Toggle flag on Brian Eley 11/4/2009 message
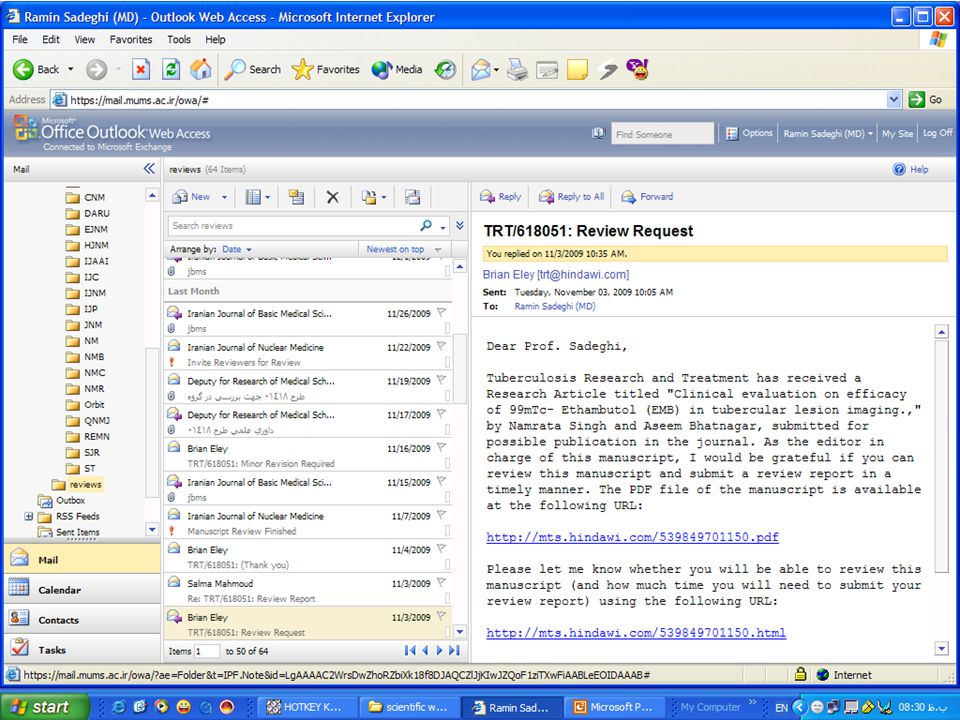This screenshot has height=720, width=960. click(441, 549)
